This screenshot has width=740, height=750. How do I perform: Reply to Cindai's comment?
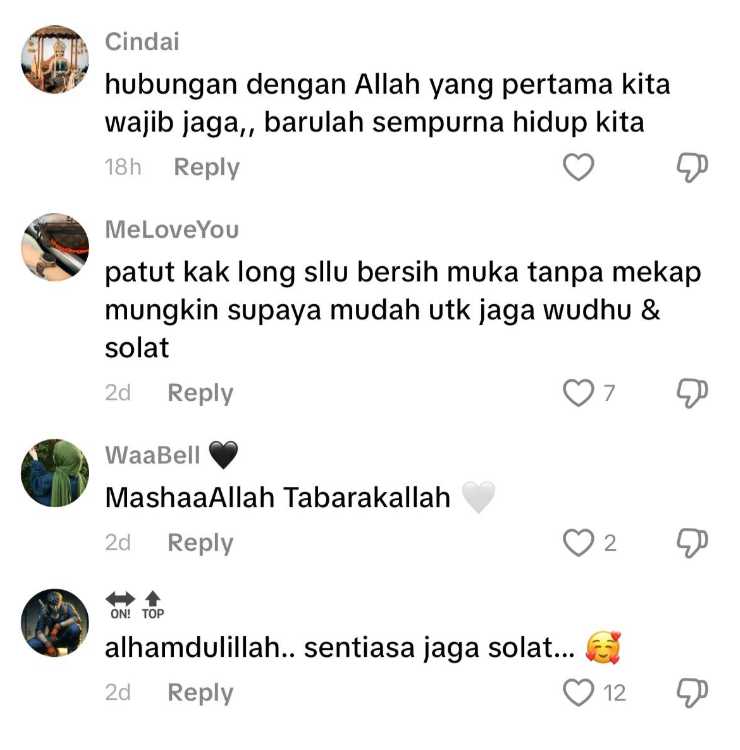pos(207,167)
